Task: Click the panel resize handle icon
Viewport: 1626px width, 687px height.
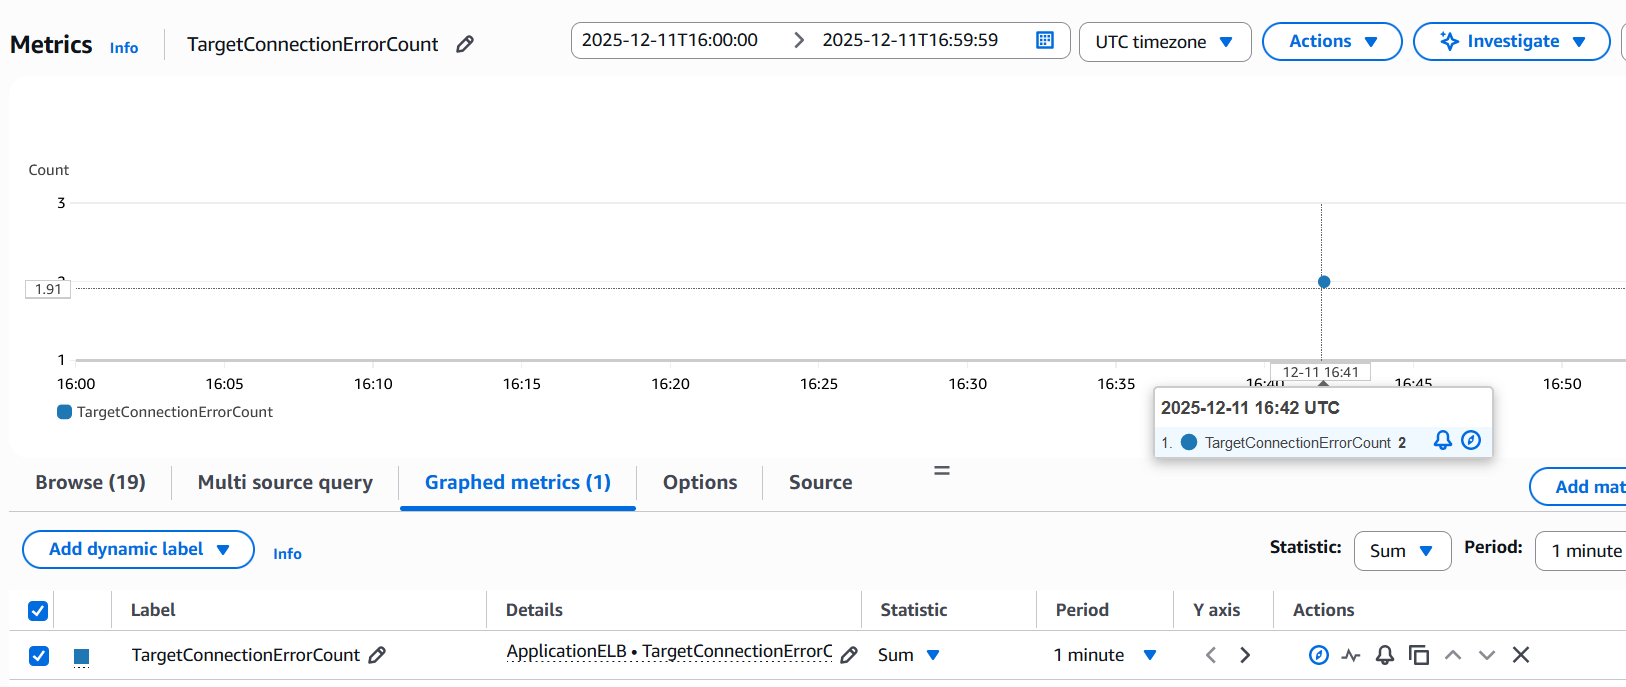Action: tap(942, 470)
